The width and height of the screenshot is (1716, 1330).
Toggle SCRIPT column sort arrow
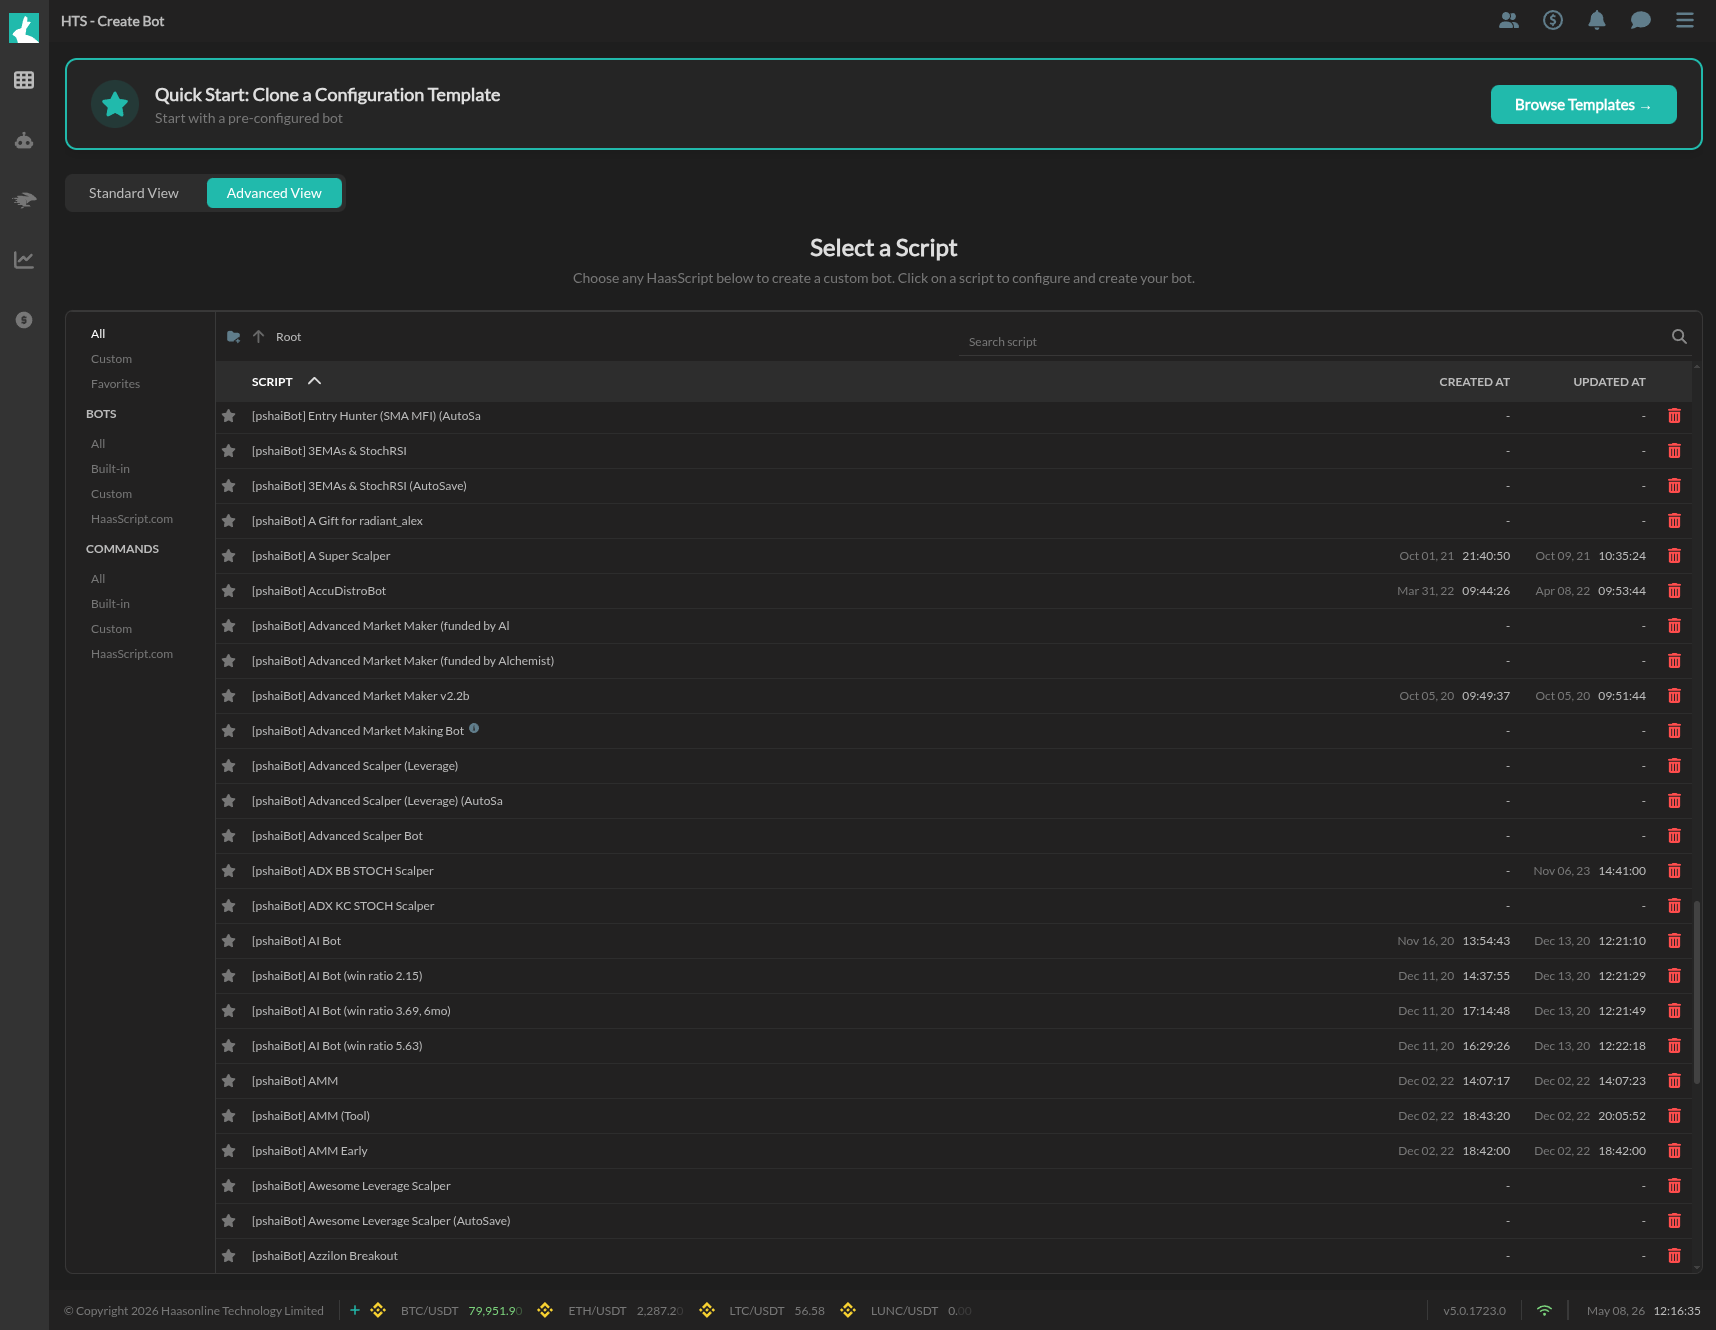click(314, 381)
